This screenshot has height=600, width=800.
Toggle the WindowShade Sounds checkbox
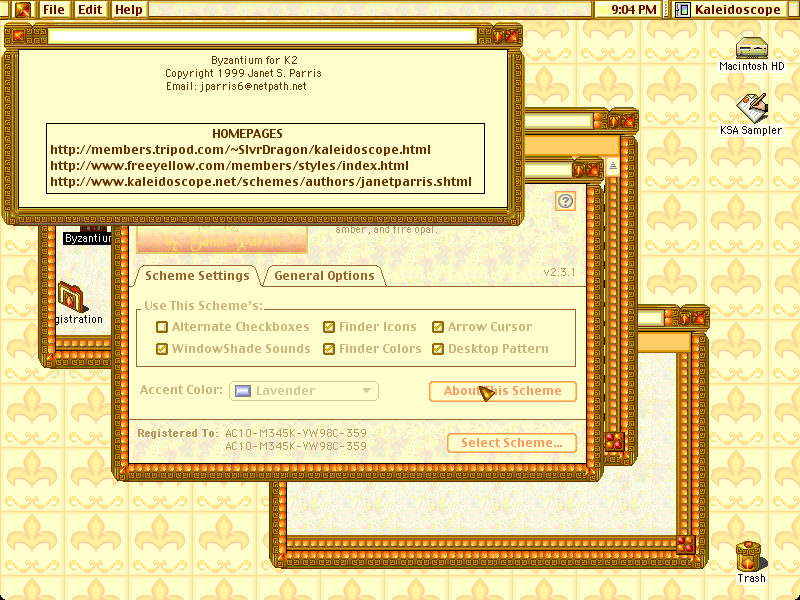tap(162, 349)
